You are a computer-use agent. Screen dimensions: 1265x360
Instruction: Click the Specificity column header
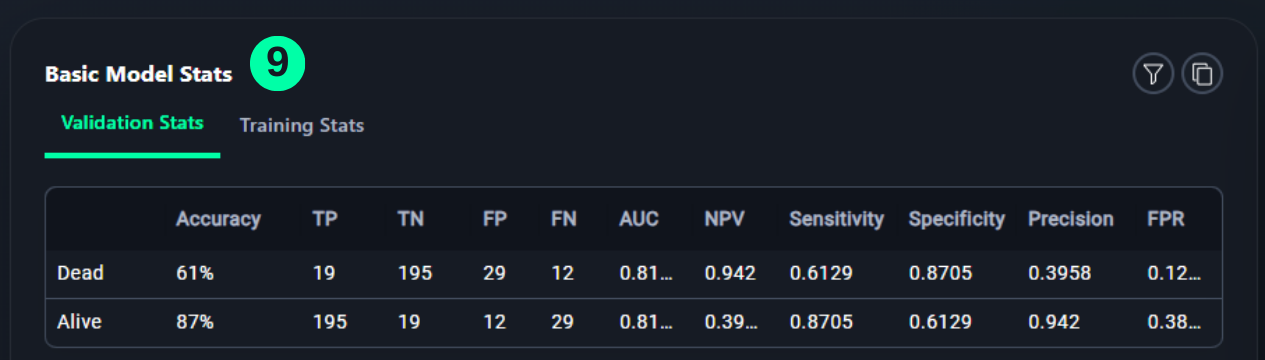coord(957,219)
